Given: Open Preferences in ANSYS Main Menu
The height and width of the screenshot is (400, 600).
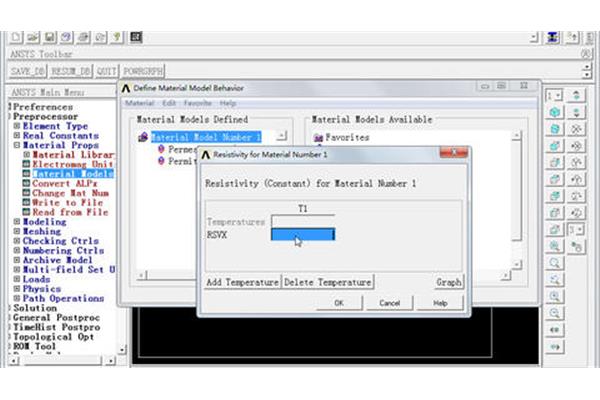Looking at the screenshot, I should (x=43, y=107).
